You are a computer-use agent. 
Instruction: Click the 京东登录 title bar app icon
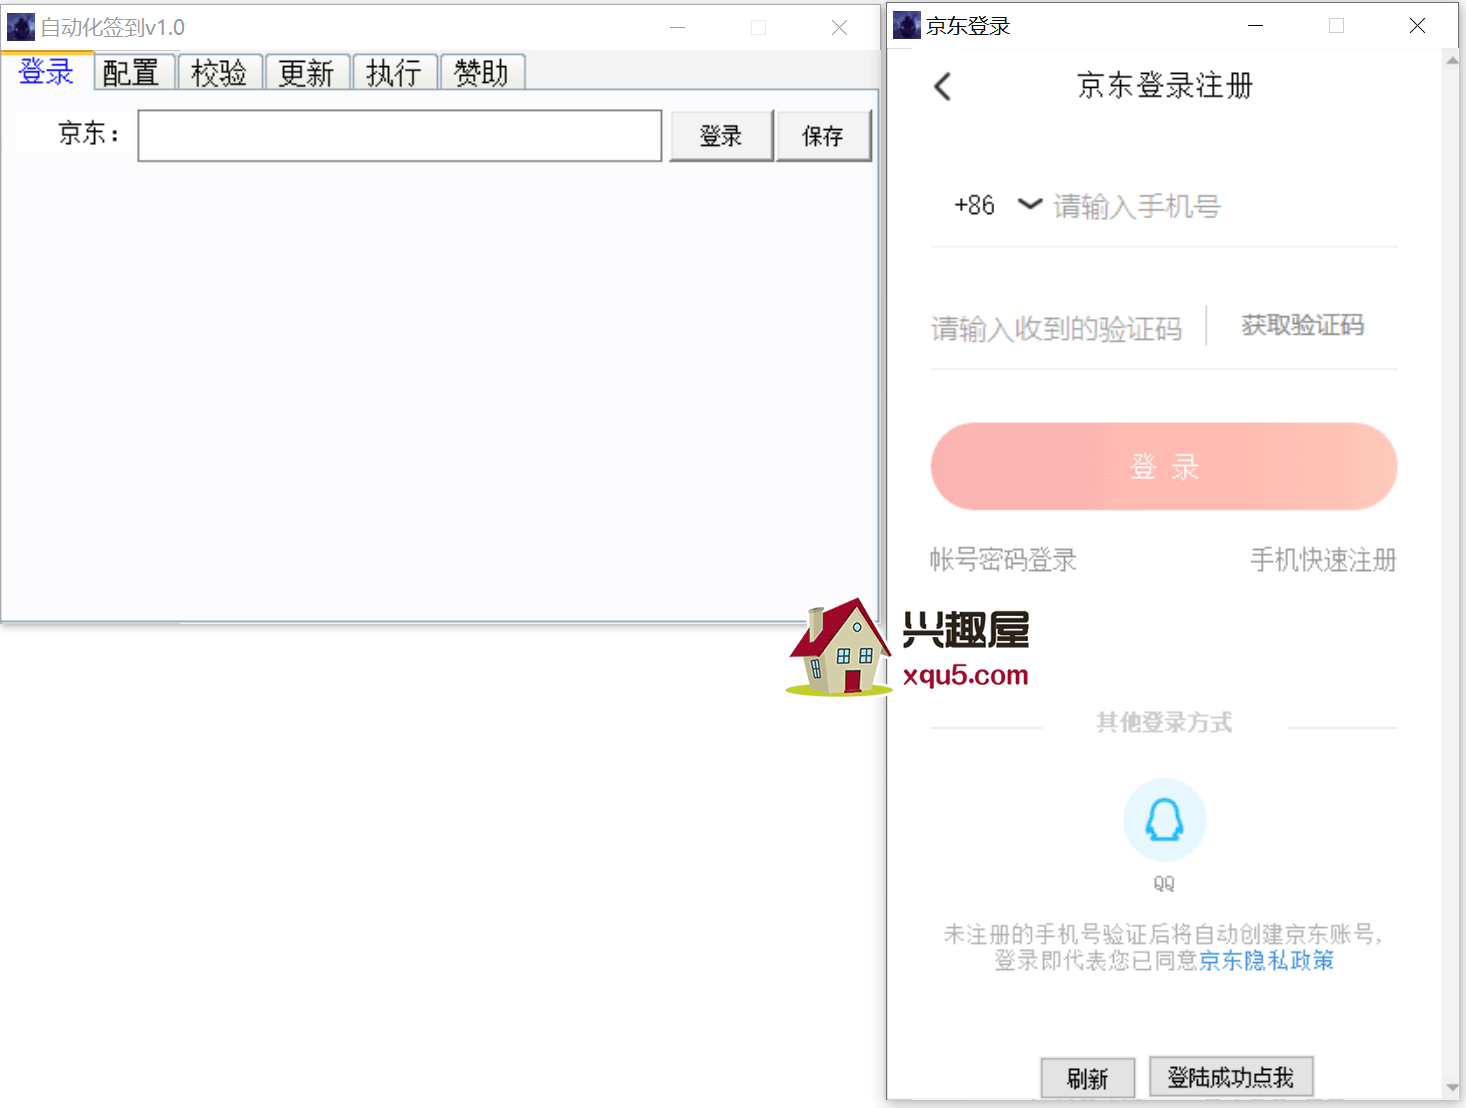907,25
